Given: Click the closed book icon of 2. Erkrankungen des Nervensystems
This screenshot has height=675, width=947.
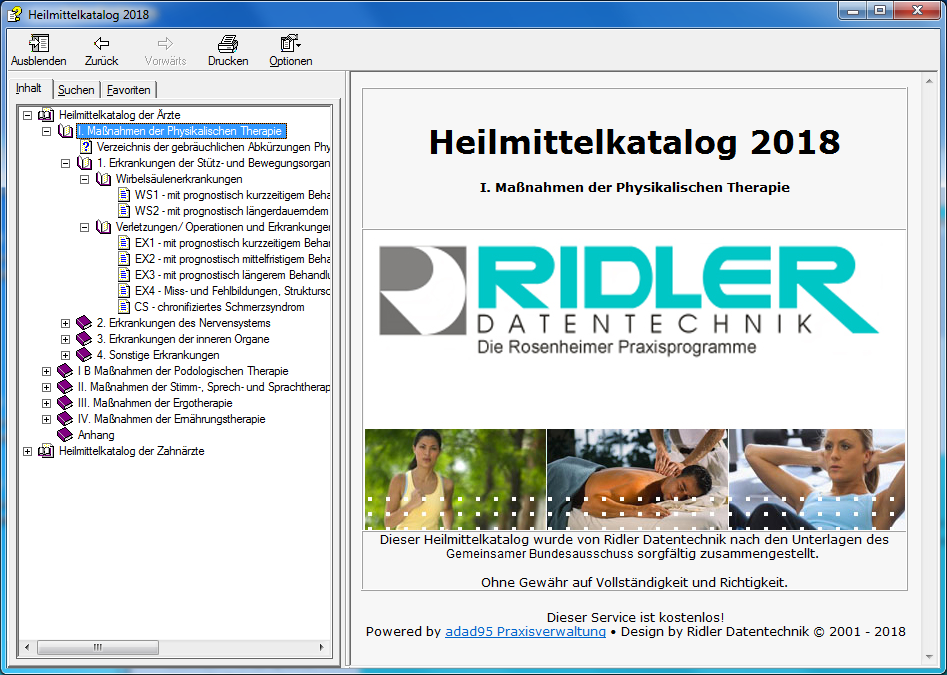Looking at the screenshot, I should [x=84, y=323].
